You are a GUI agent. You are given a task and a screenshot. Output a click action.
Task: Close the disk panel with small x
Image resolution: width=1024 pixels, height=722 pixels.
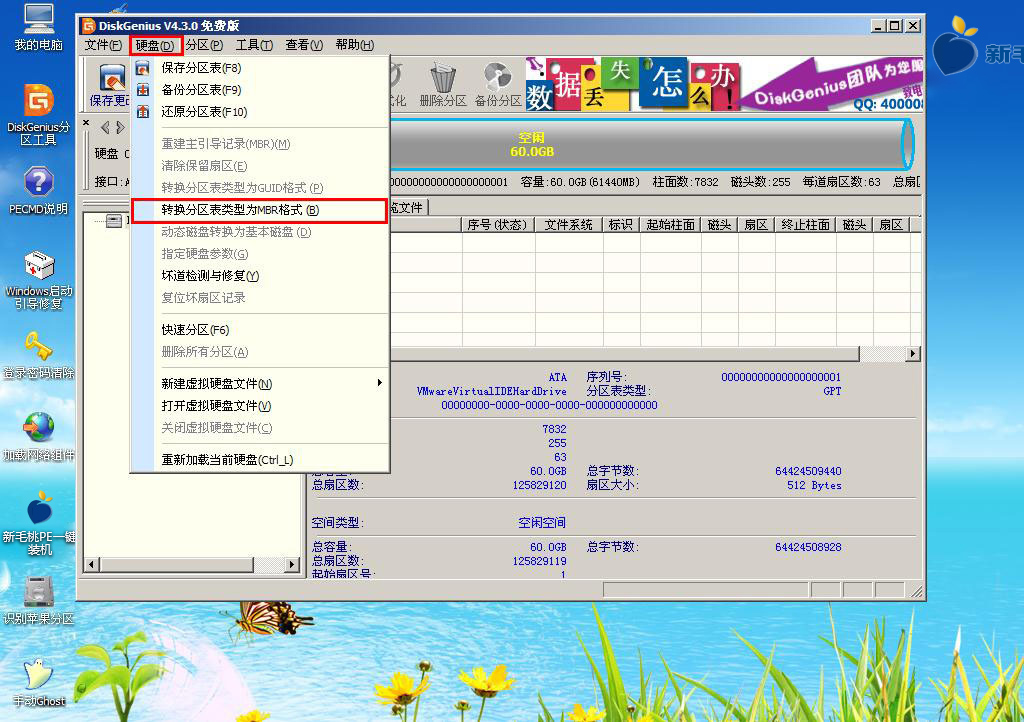coord(86,122)
